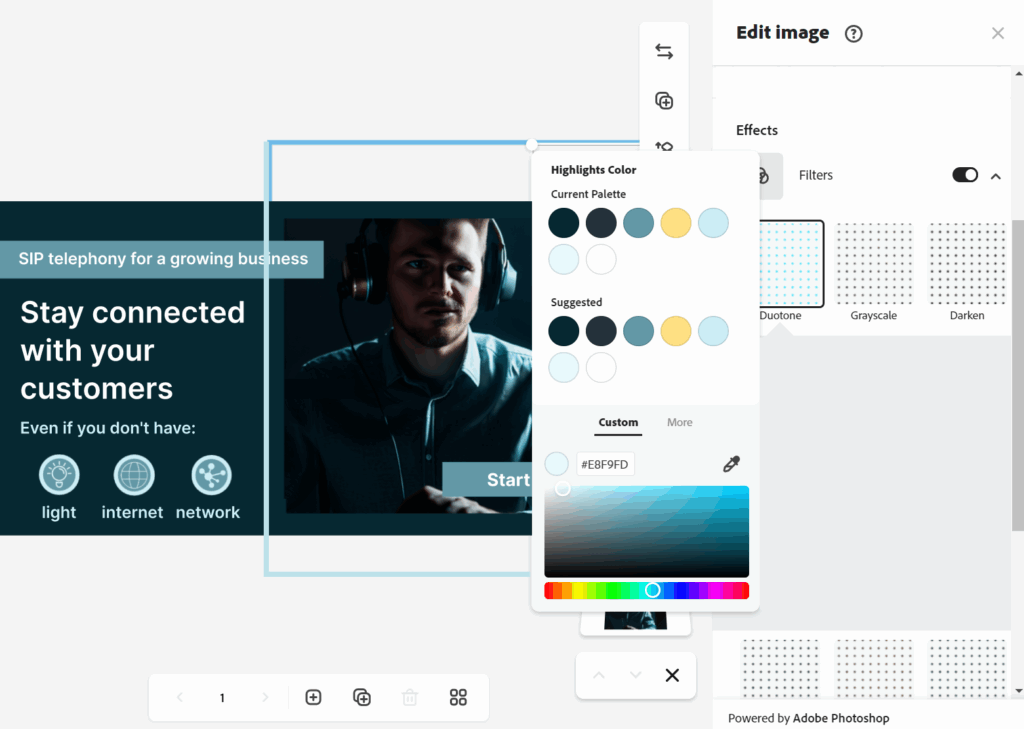Viewport: 1024px width, 729px height.
Task: Click the duplicate icon in vertical toolbar
Action: pos(664,101)
